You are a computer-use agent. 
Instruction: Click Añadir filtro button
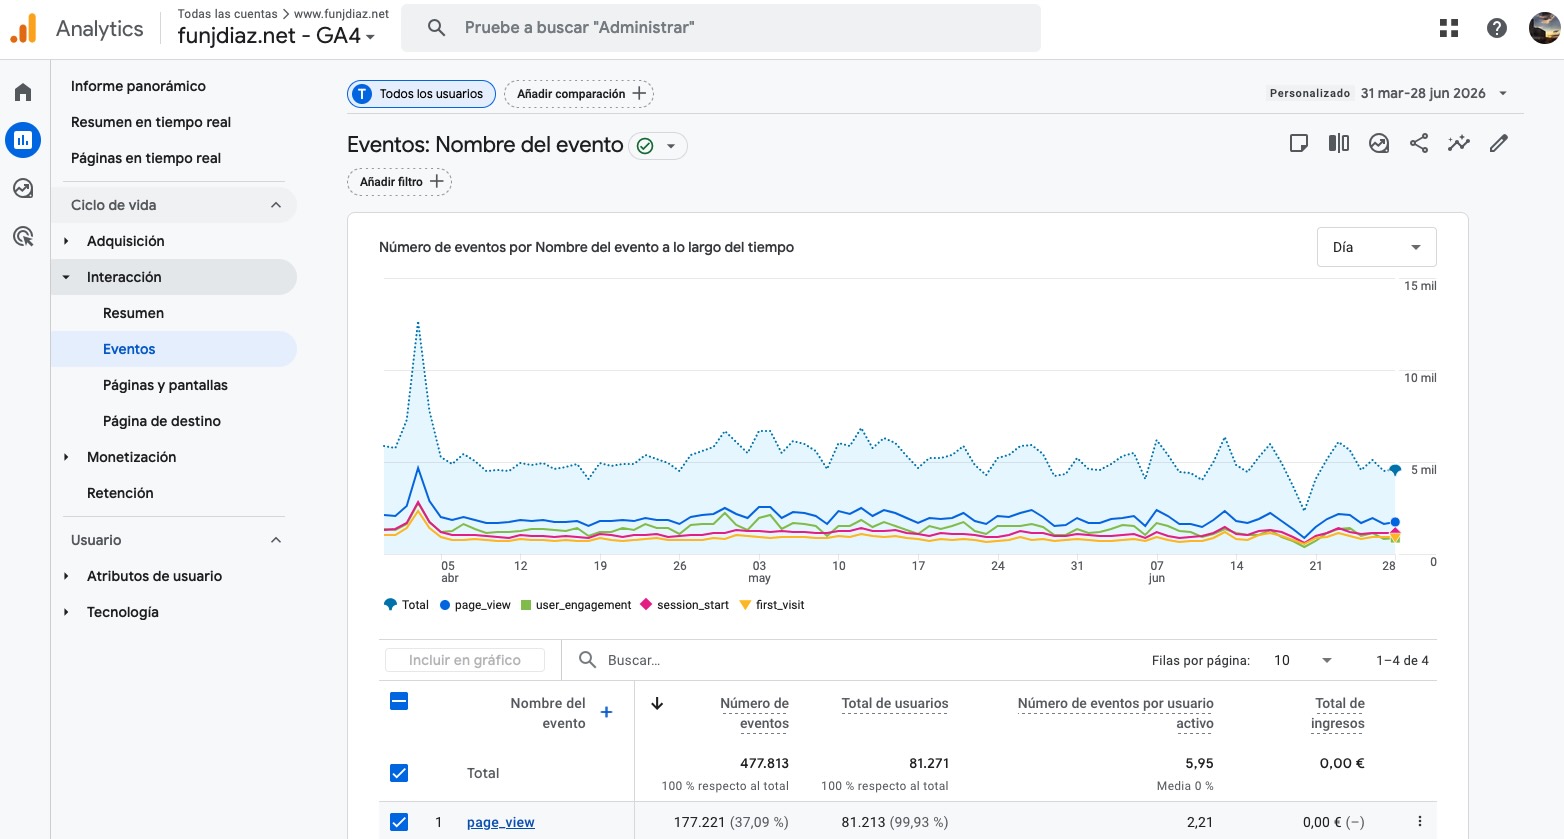(399, 182)
